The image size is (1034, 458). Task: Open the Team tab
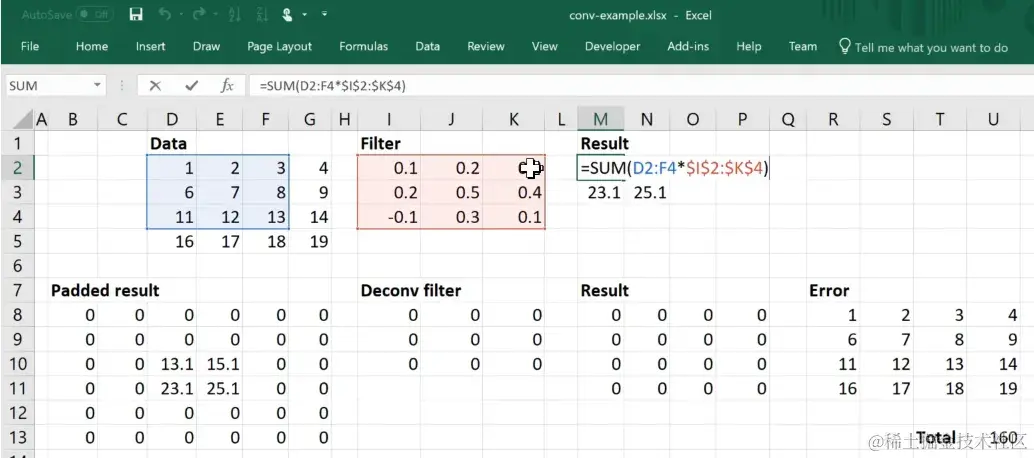(x=803, y=46)
